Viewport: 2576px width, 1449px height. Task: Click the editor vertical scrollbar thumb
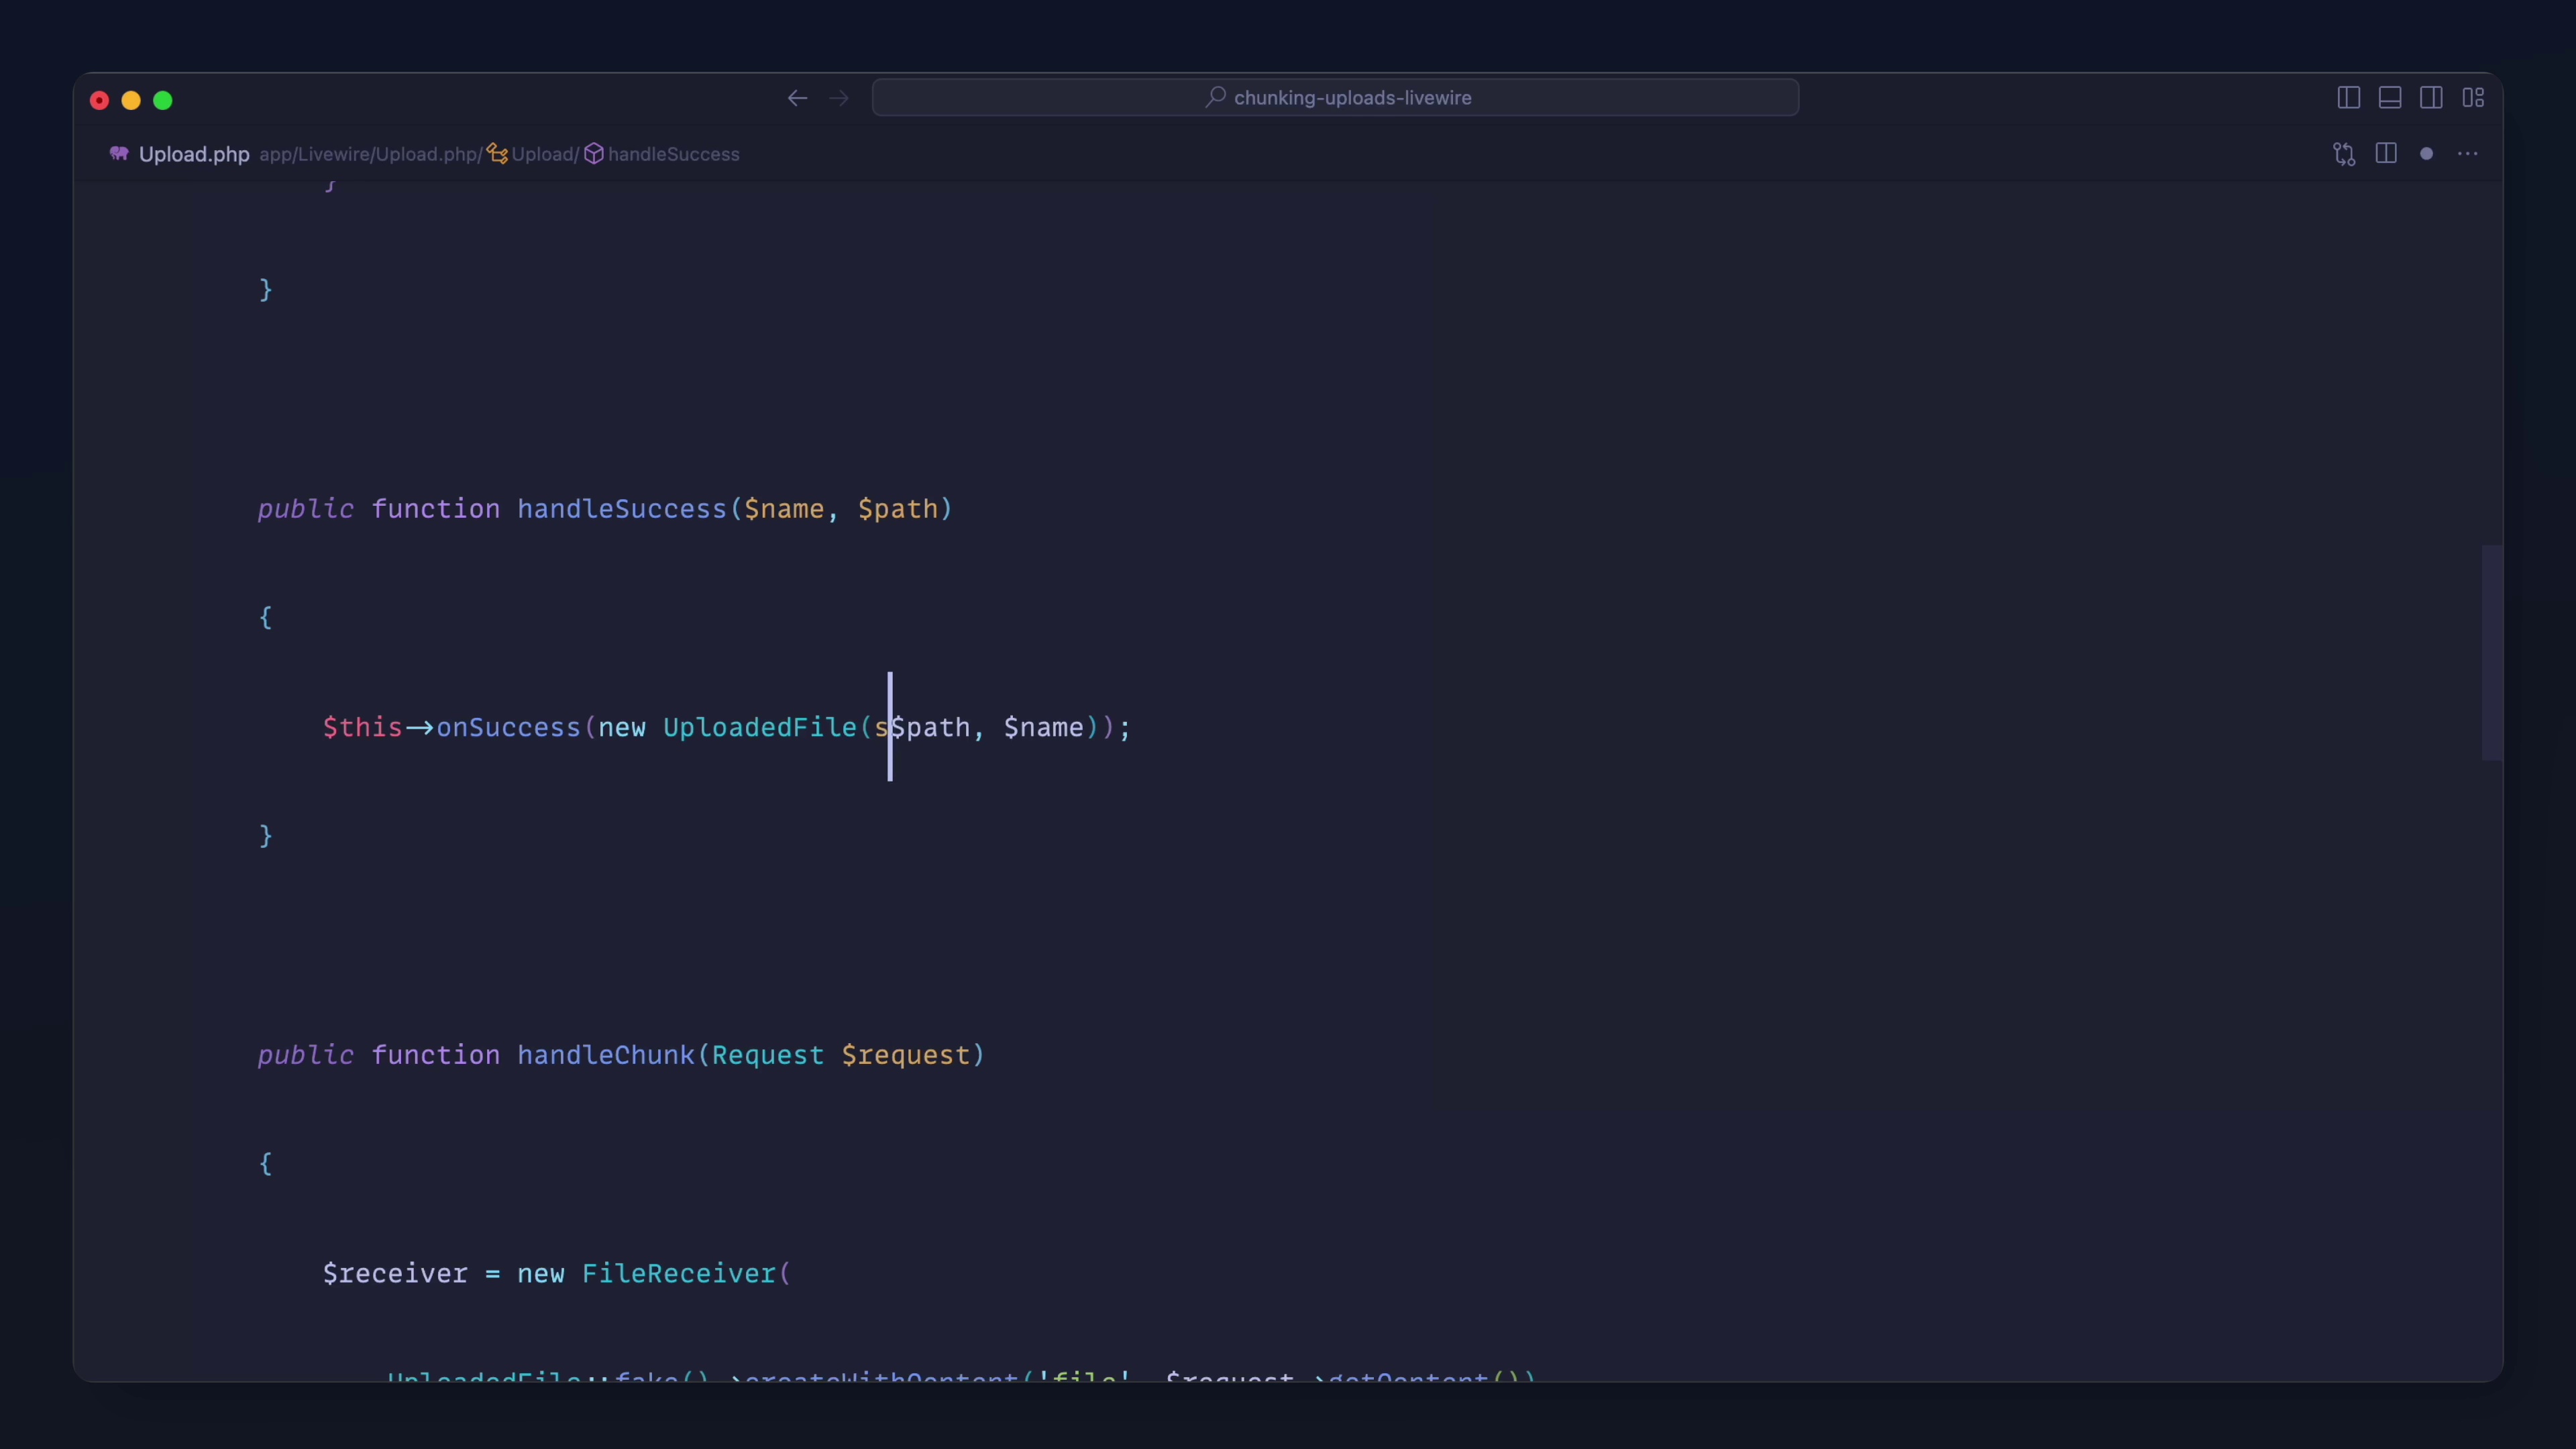coord(2491,652)
